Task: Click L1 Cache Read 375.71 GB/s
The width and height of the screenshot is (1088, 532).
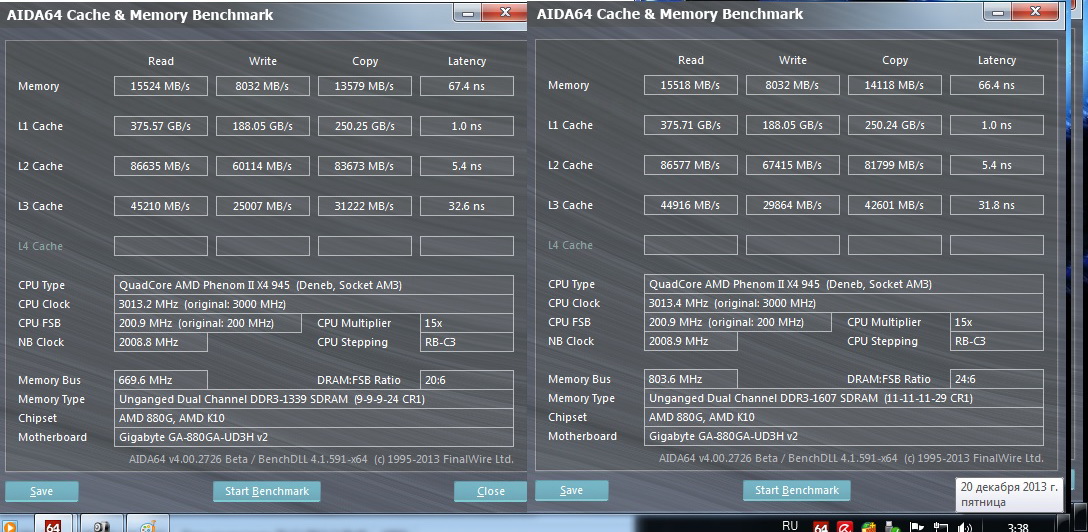Action: point(690,126)
